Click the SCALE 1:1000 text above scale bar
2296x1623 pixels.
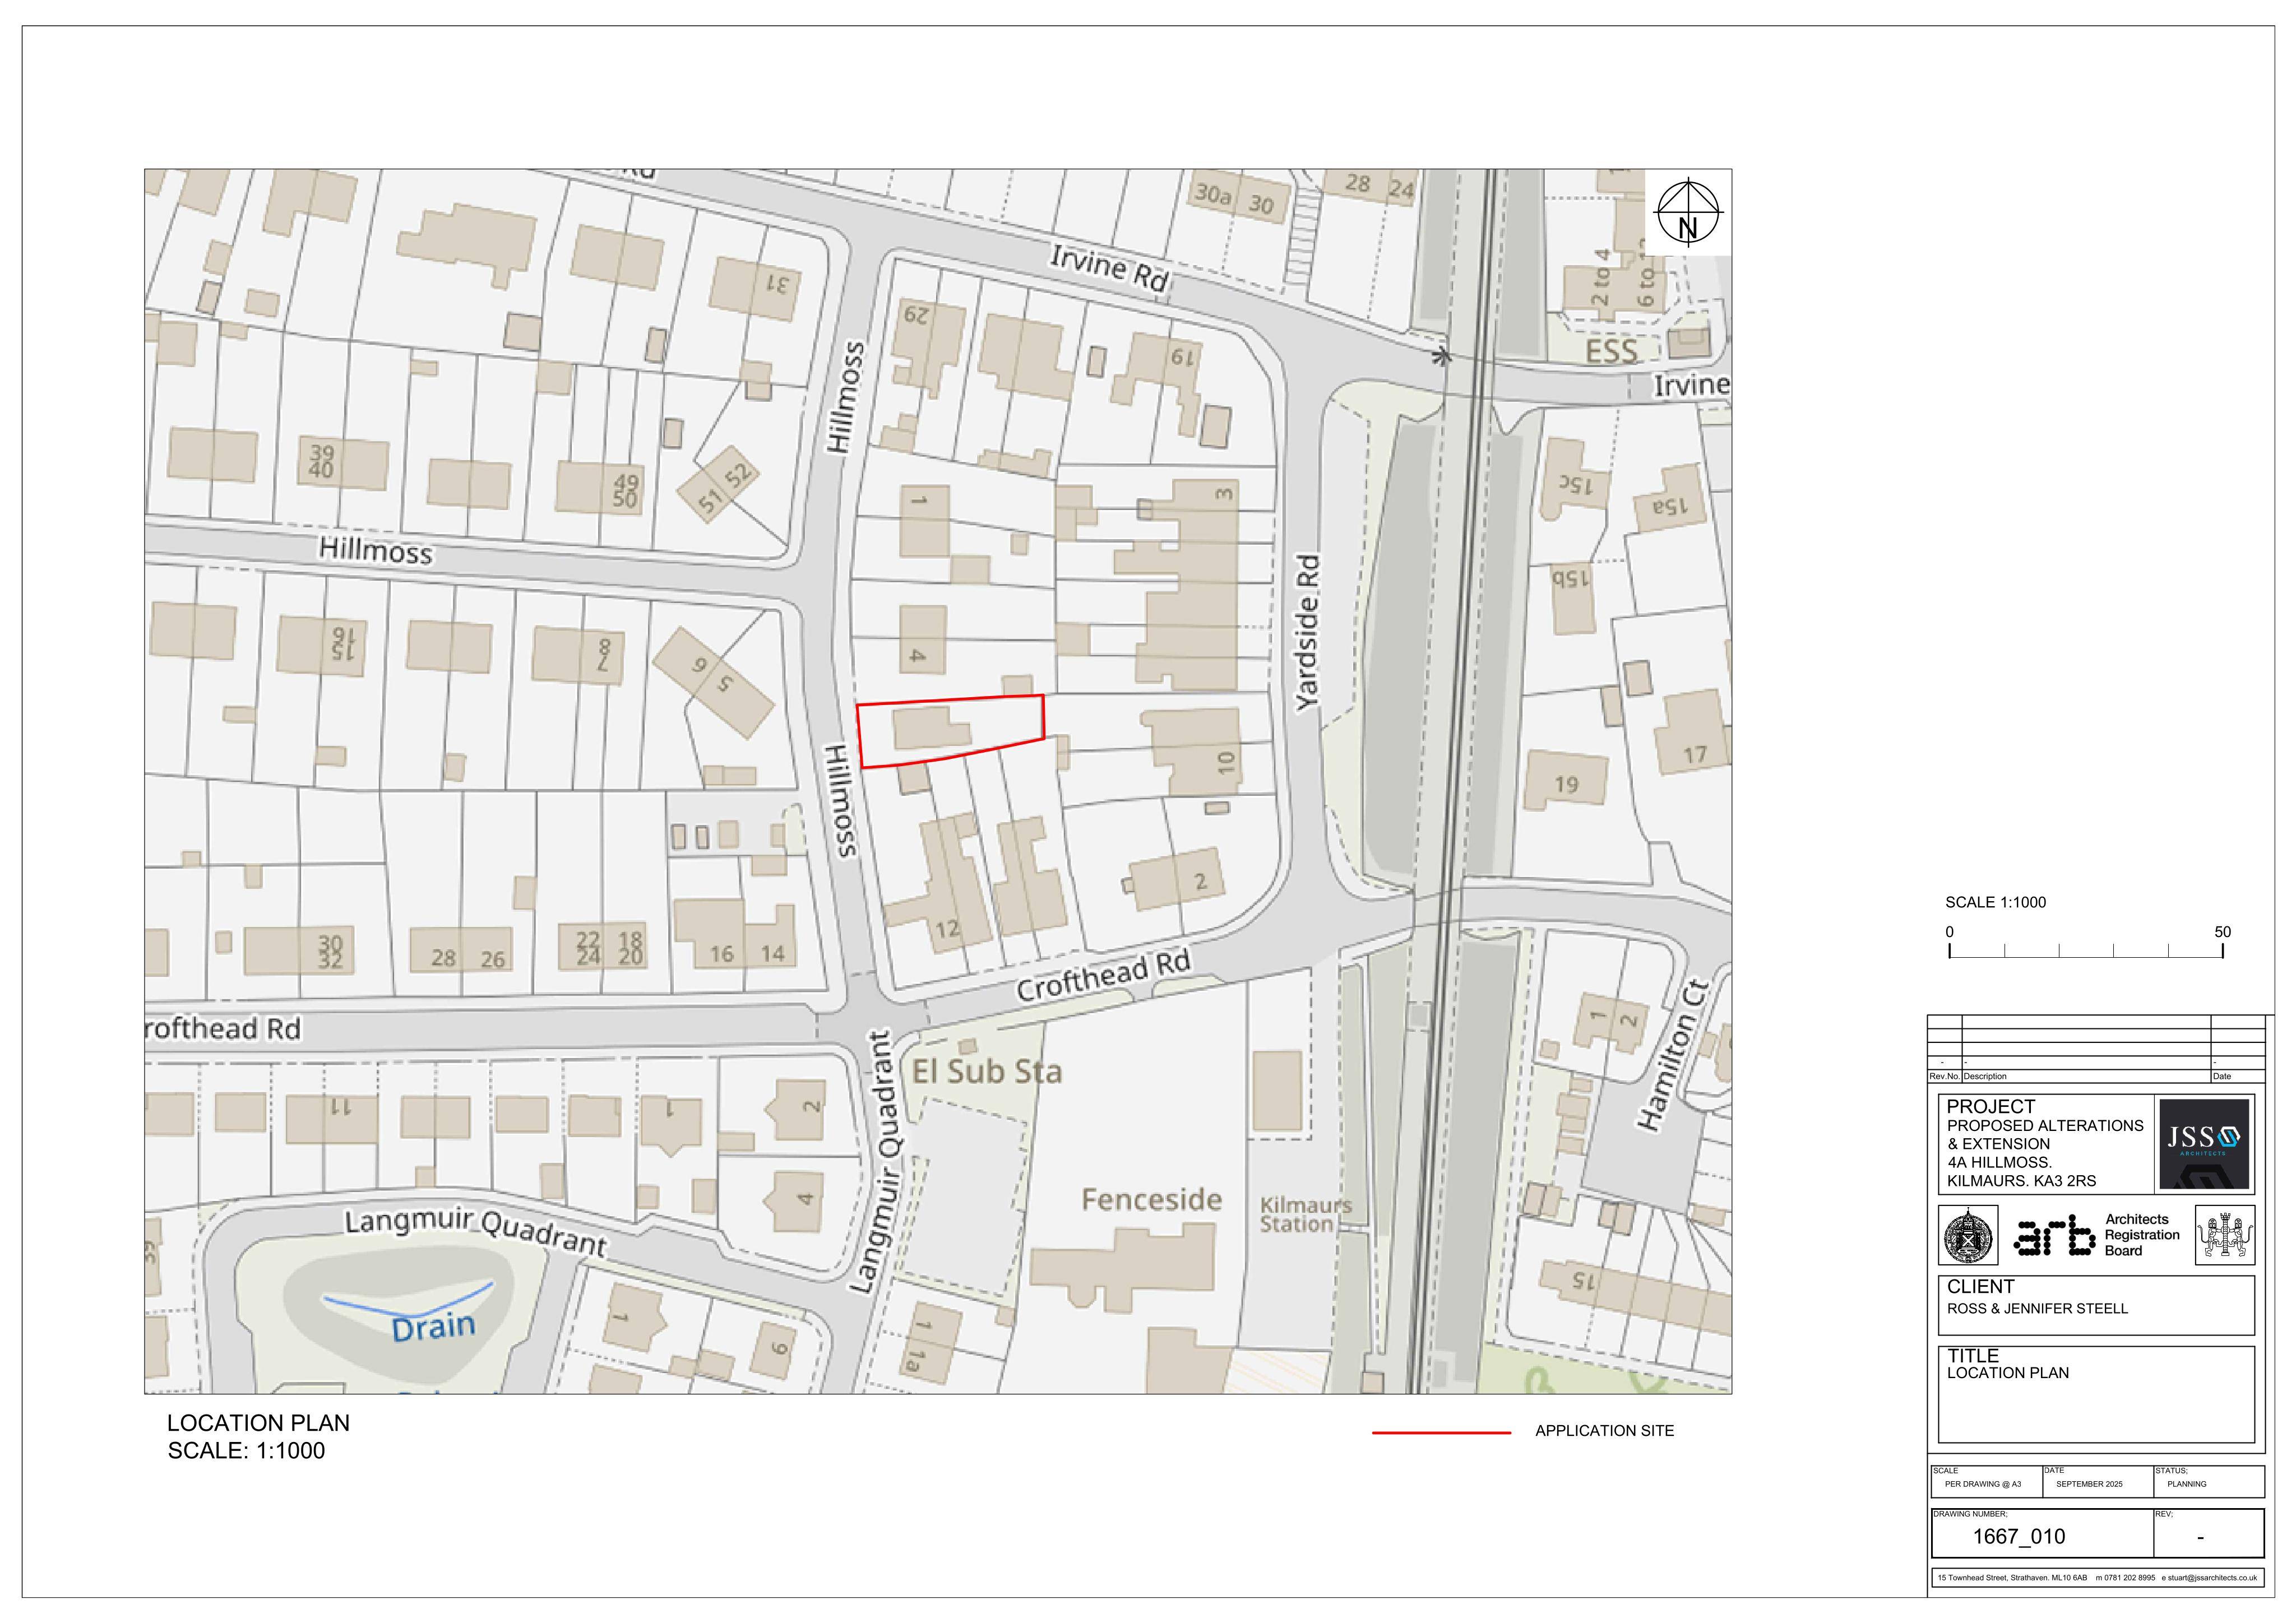coord(1995,902)
